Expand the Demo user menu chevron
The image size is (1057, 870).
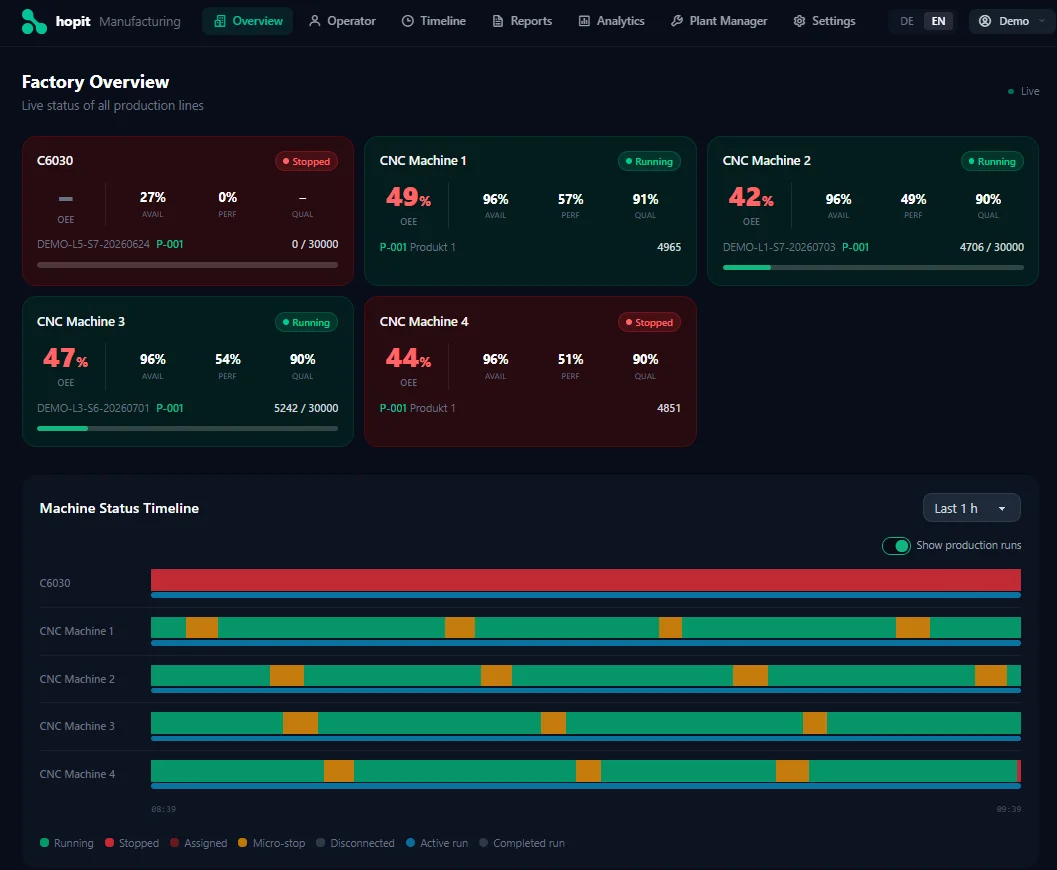(1041, 21)
